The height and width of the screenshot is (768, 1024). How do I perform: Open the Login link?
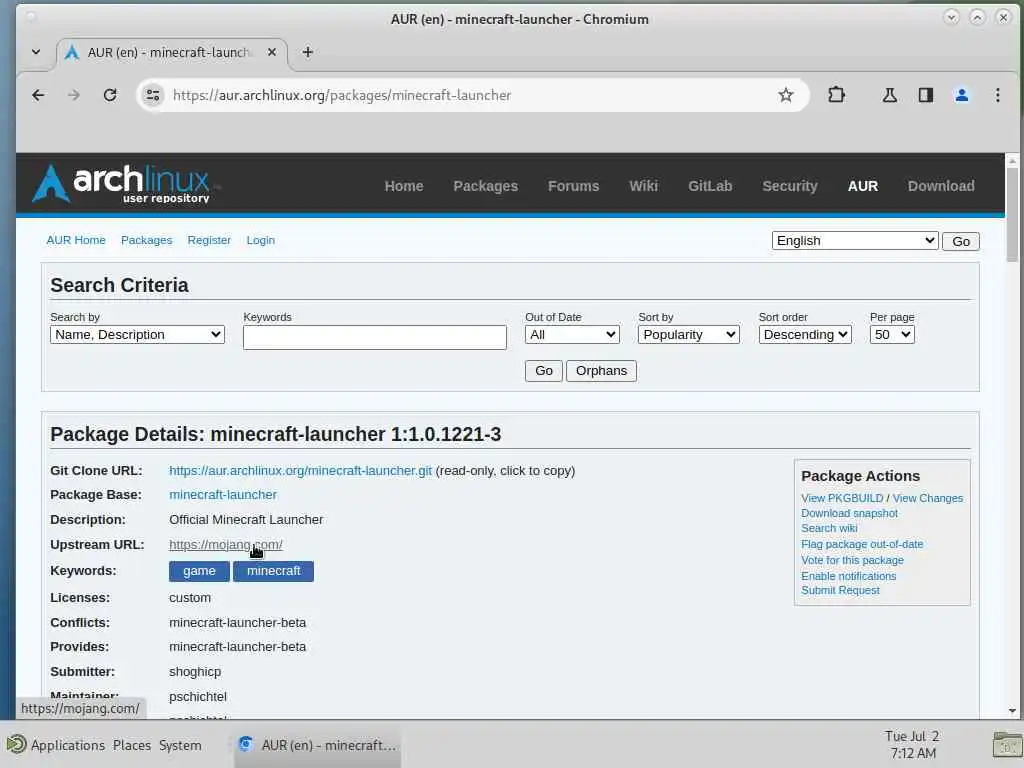click(x=261, y=240)
